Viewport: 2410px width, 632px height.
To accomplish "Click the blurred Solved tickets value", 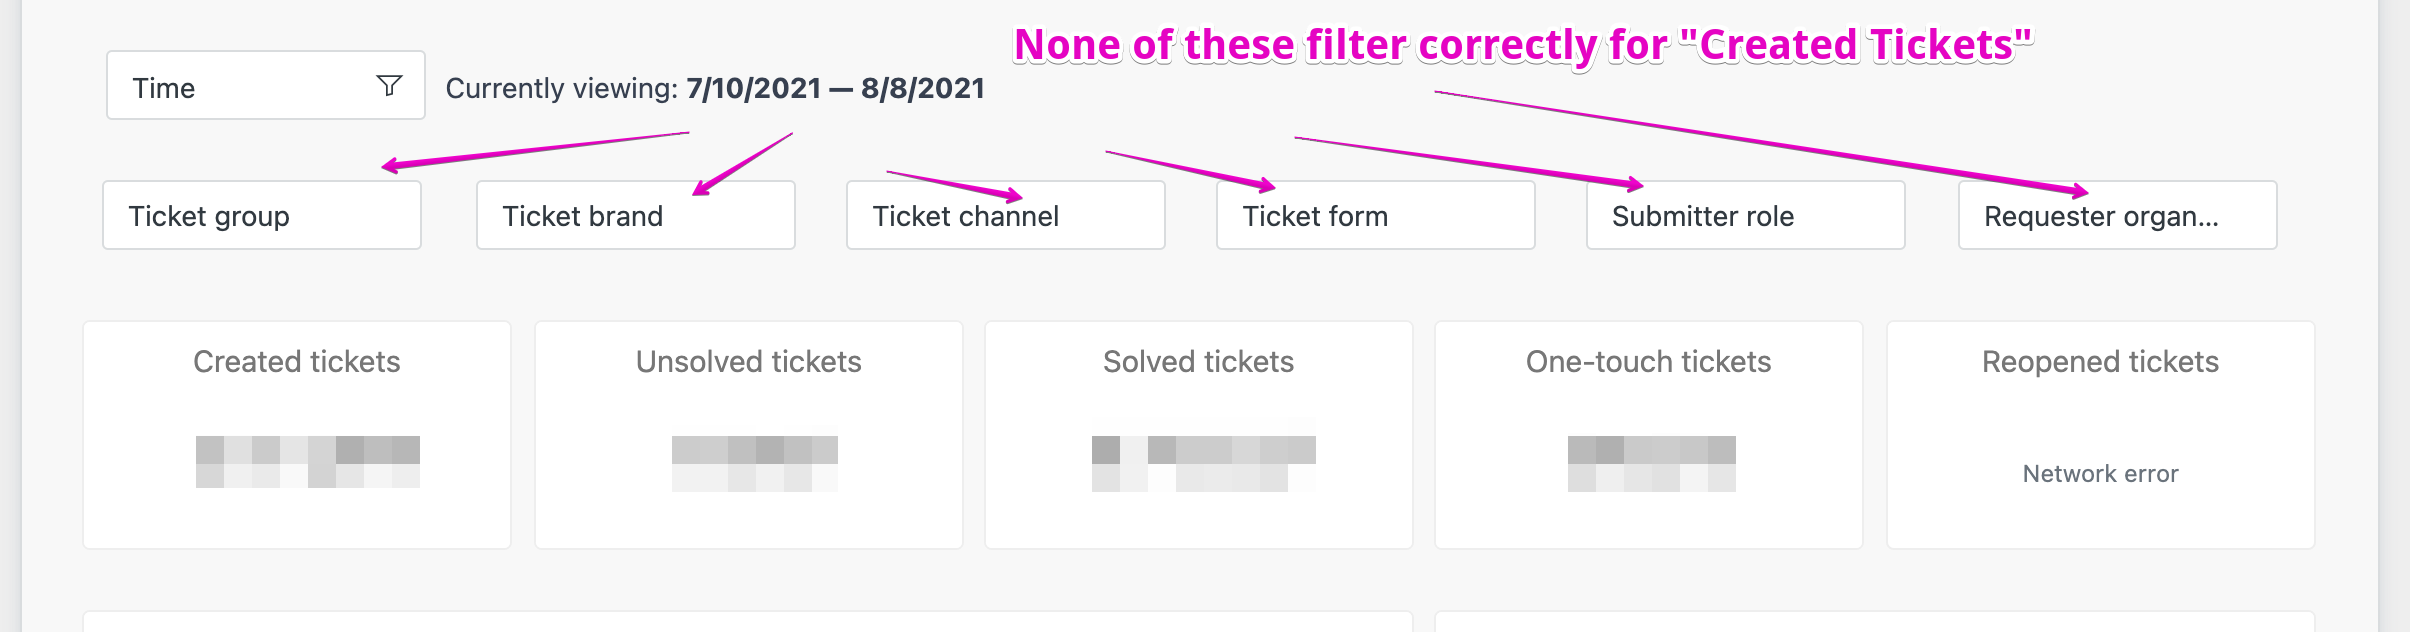I will [1203, 463].
